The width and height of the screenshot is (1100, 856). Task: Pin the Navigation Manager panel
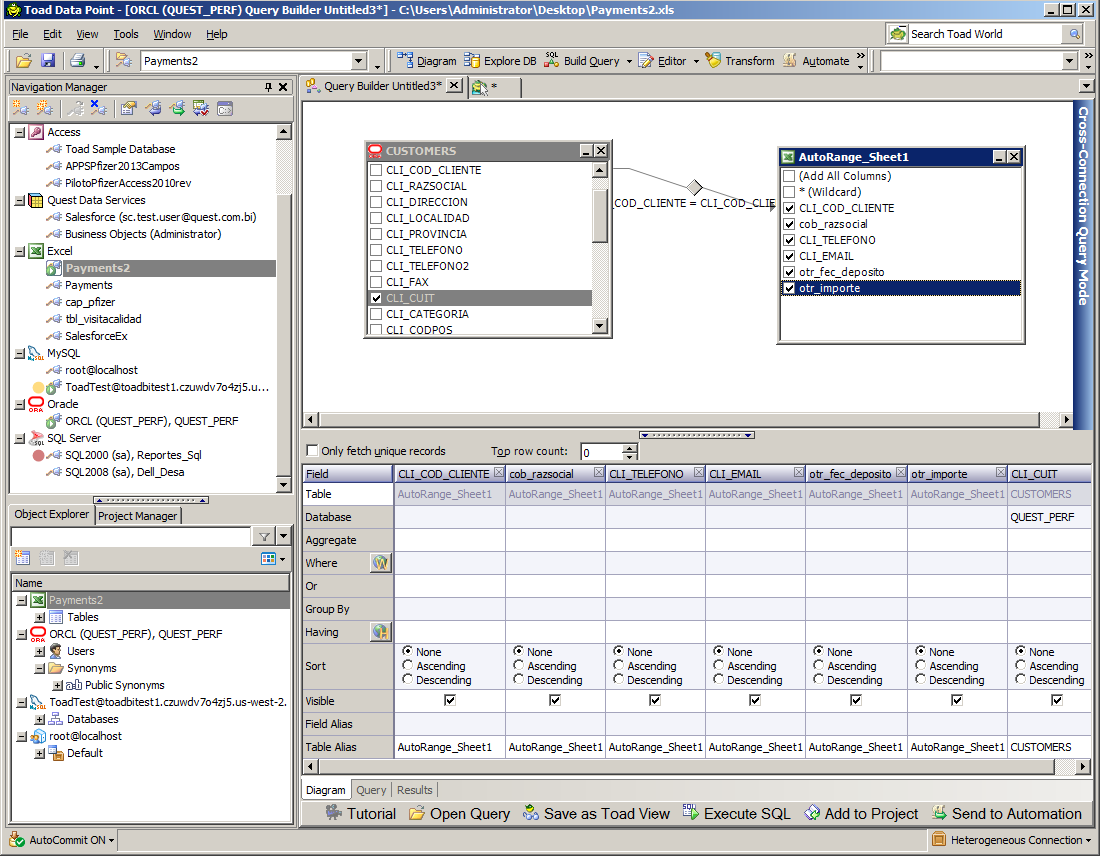click(268, 87)
